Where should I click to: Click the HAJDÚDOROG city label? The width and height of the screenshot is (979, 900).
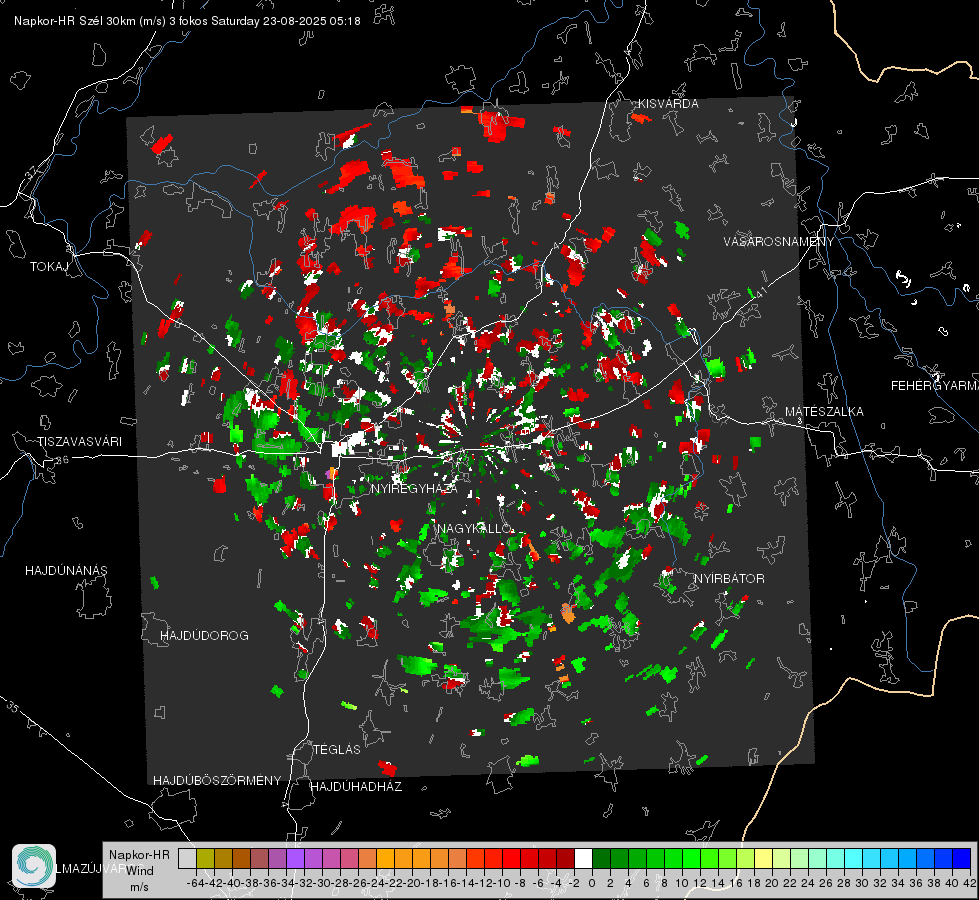coord(204,635)
